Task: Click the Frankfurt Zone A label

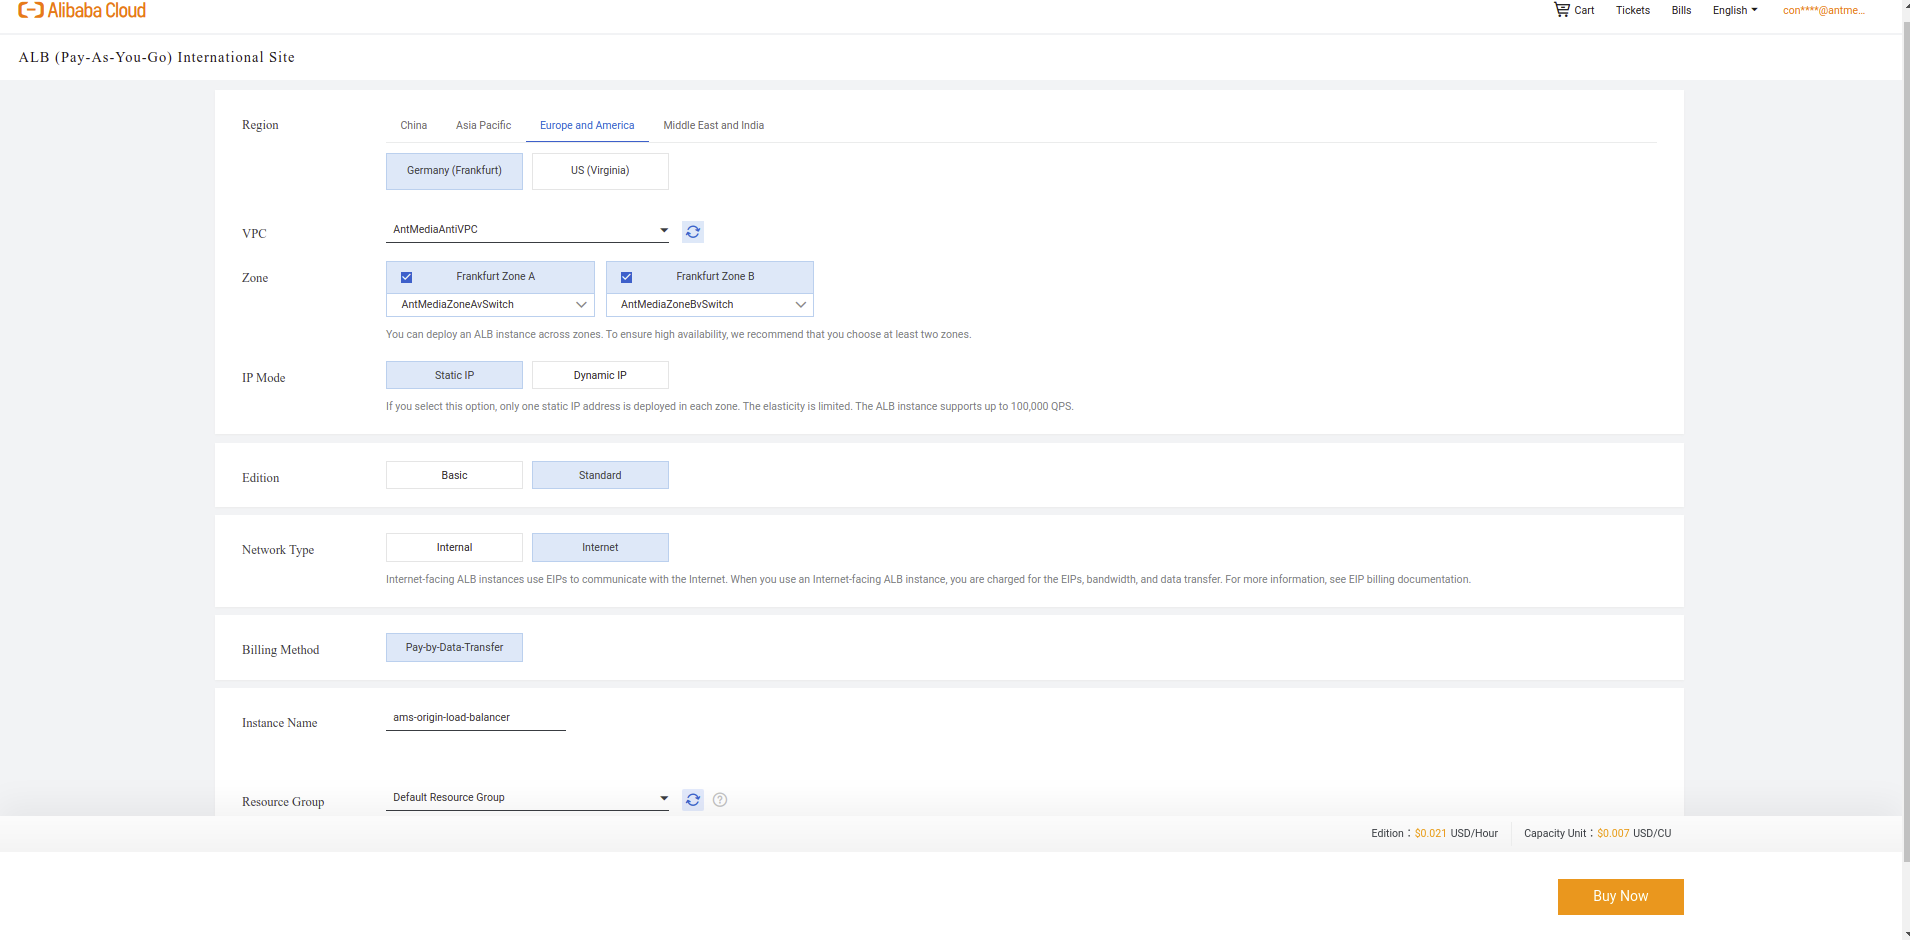Action: pos(495,277)
